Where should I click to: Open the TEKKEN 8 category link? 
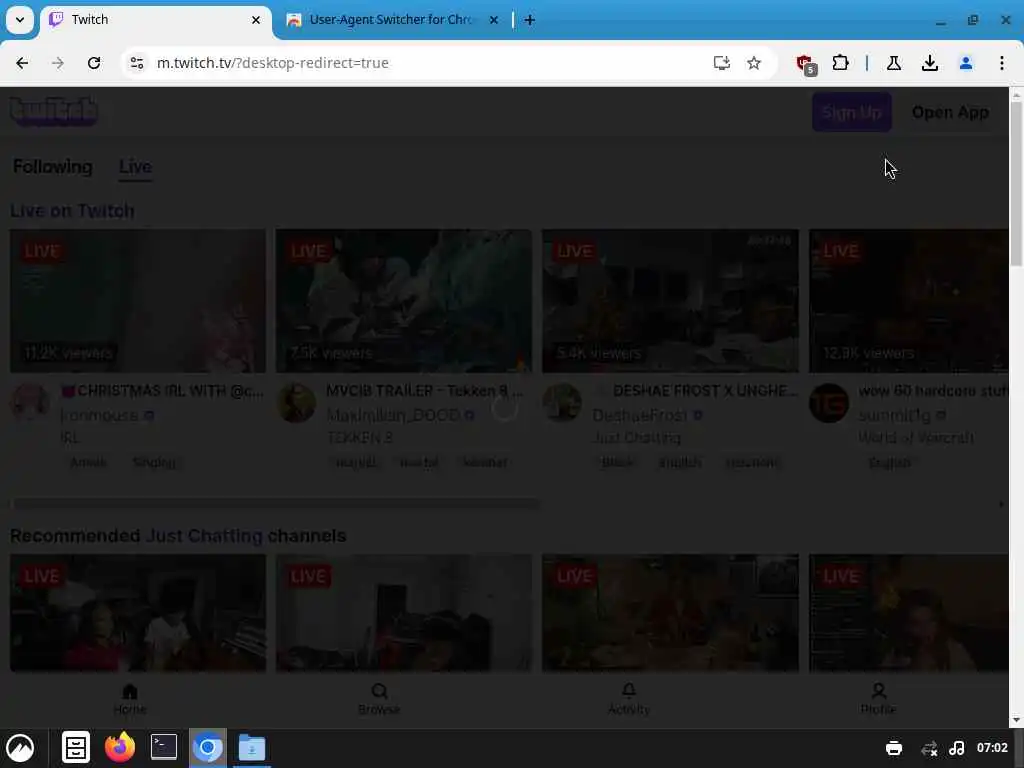[x=360, y=438]
